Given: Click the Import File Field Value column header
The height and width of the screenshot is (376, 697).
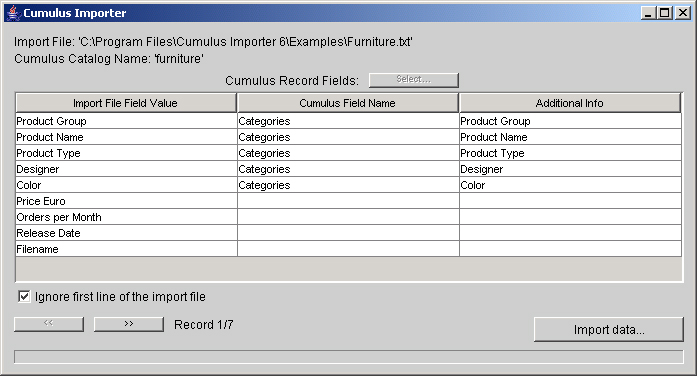Looking at the screenshot, I should 126,103.
